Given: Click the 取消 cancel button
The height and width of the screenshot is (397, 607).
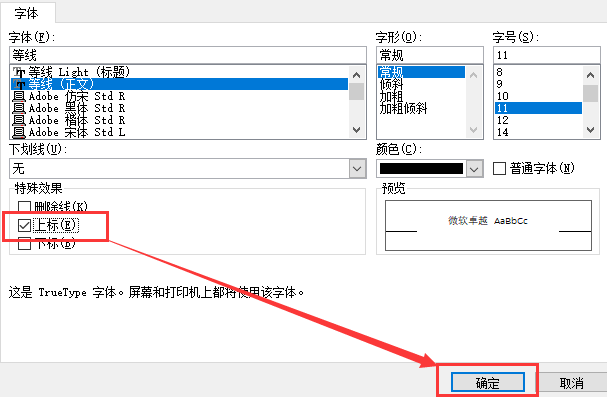Looking at the screenshot, I should point(571,383).
